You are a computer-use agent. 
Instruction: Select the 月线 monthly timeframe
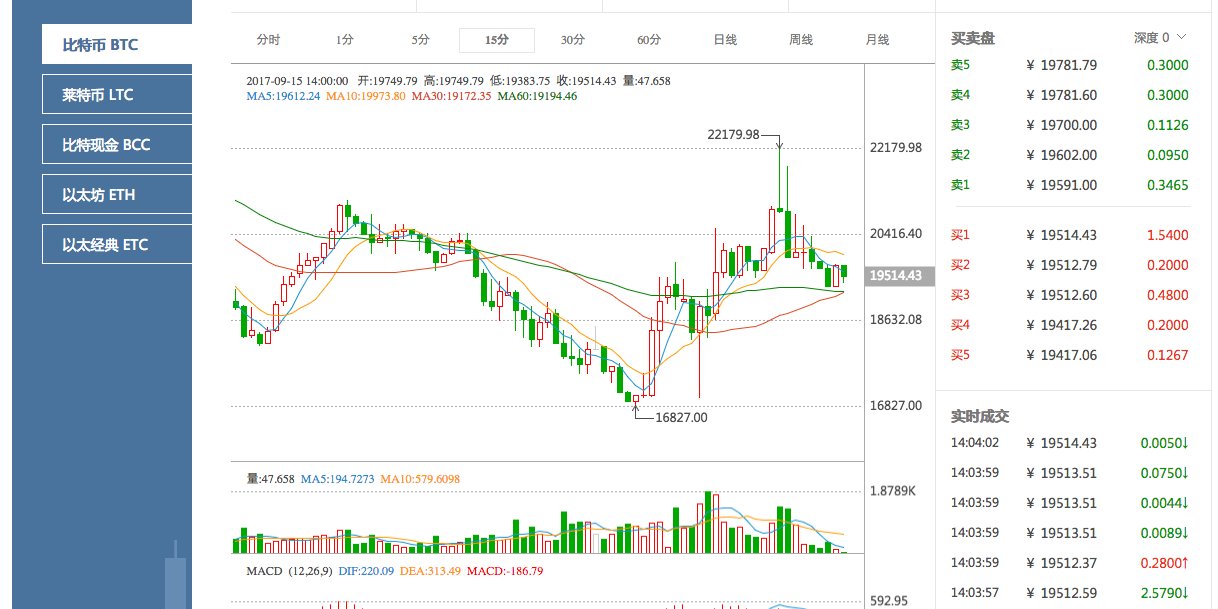(876, 39)
